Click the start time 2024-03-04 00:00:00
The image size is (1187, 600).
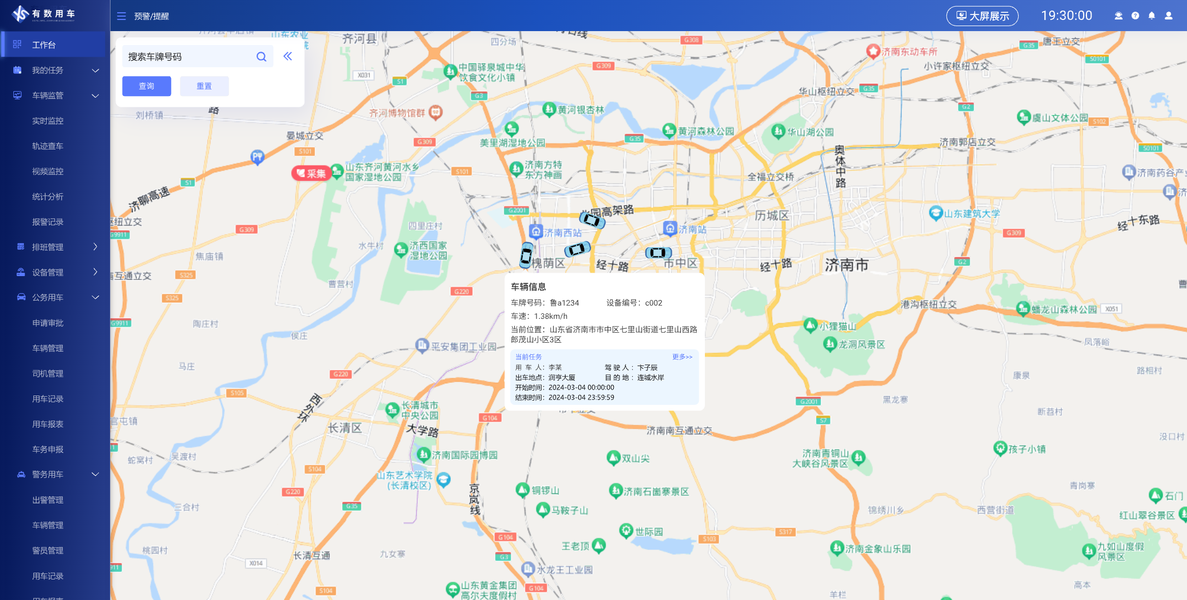(581, 387)
